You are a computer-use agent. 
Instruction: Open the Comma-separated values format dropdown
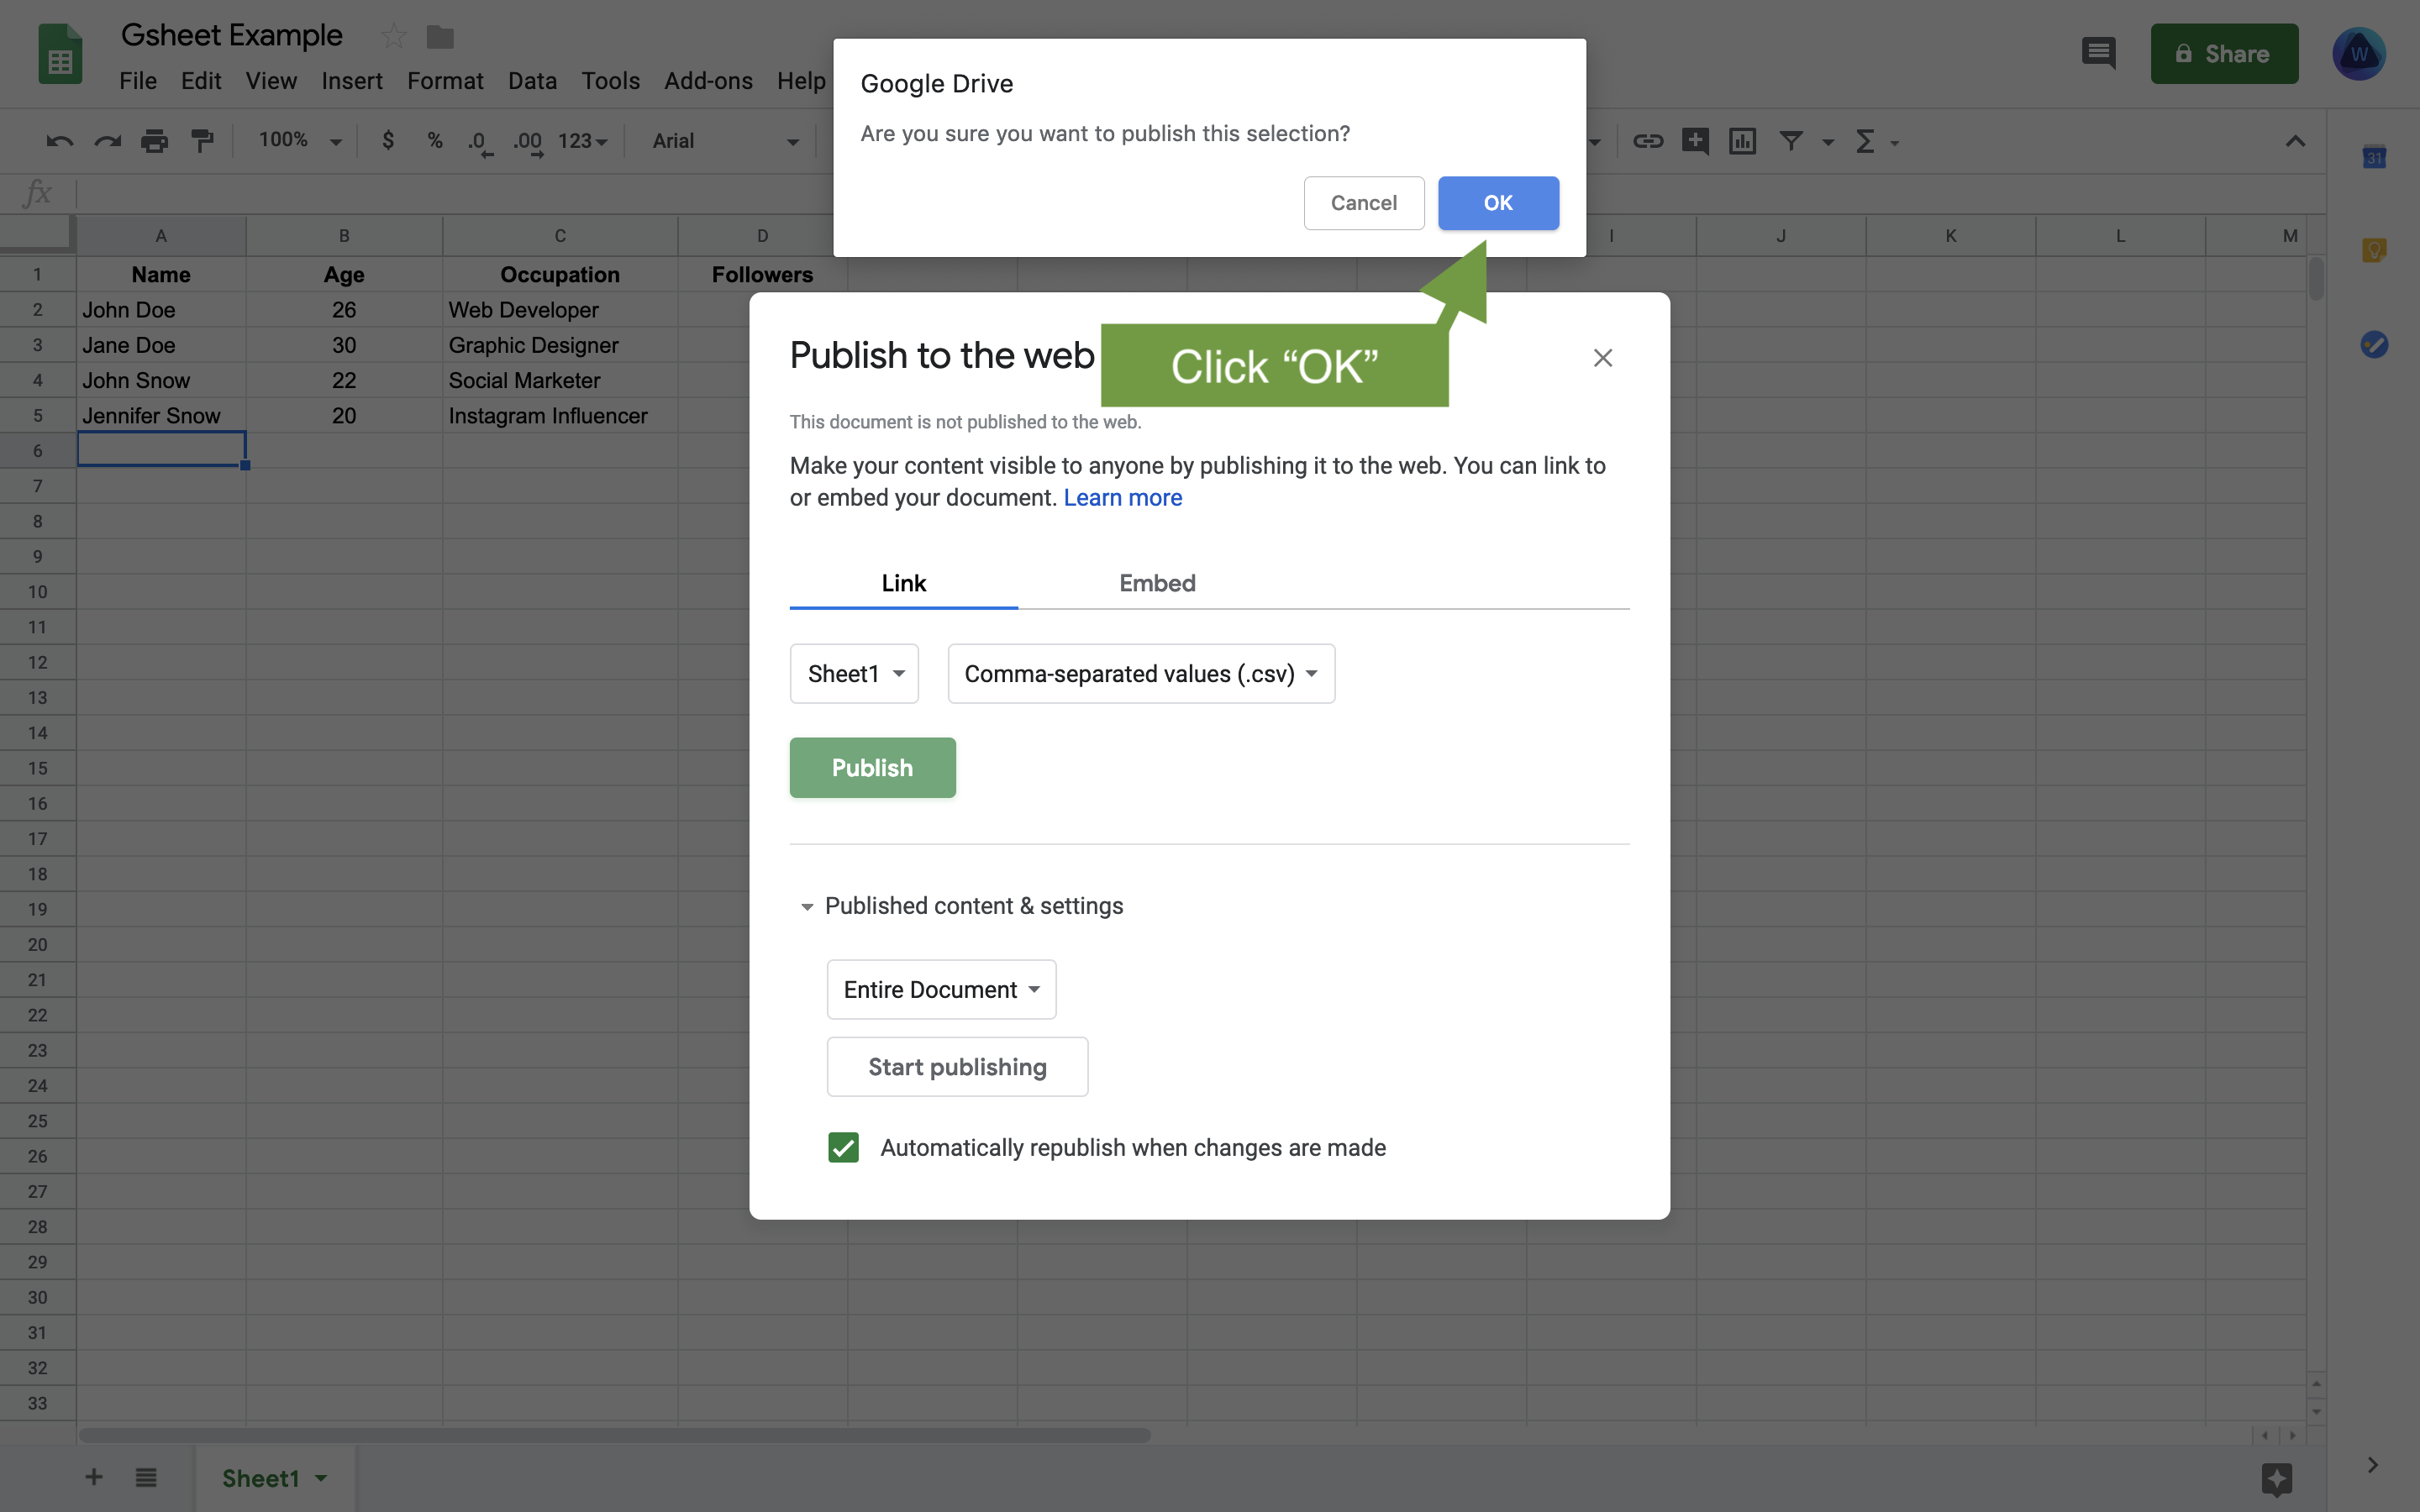[x=1141, y=674]
